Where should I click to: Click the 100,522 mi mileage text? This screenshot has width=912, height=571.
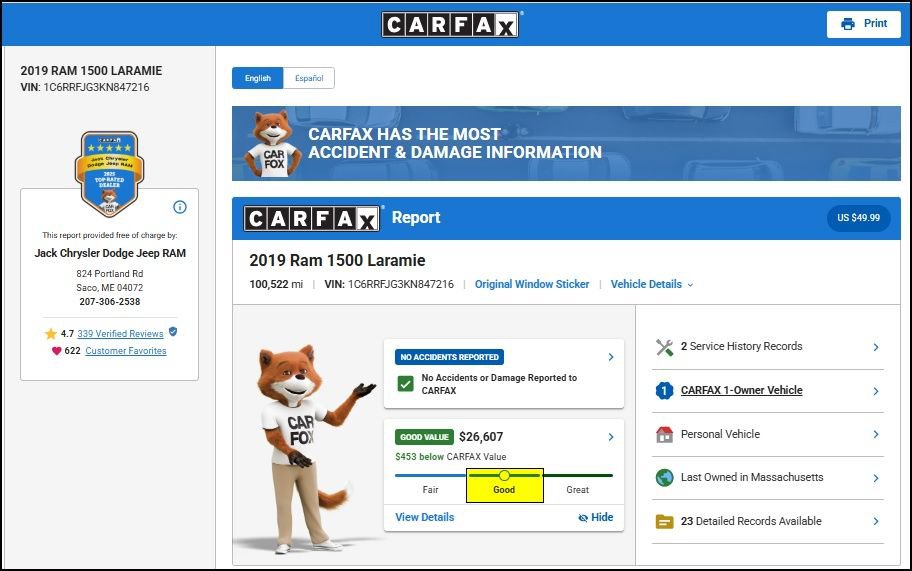tap(276, 284)
